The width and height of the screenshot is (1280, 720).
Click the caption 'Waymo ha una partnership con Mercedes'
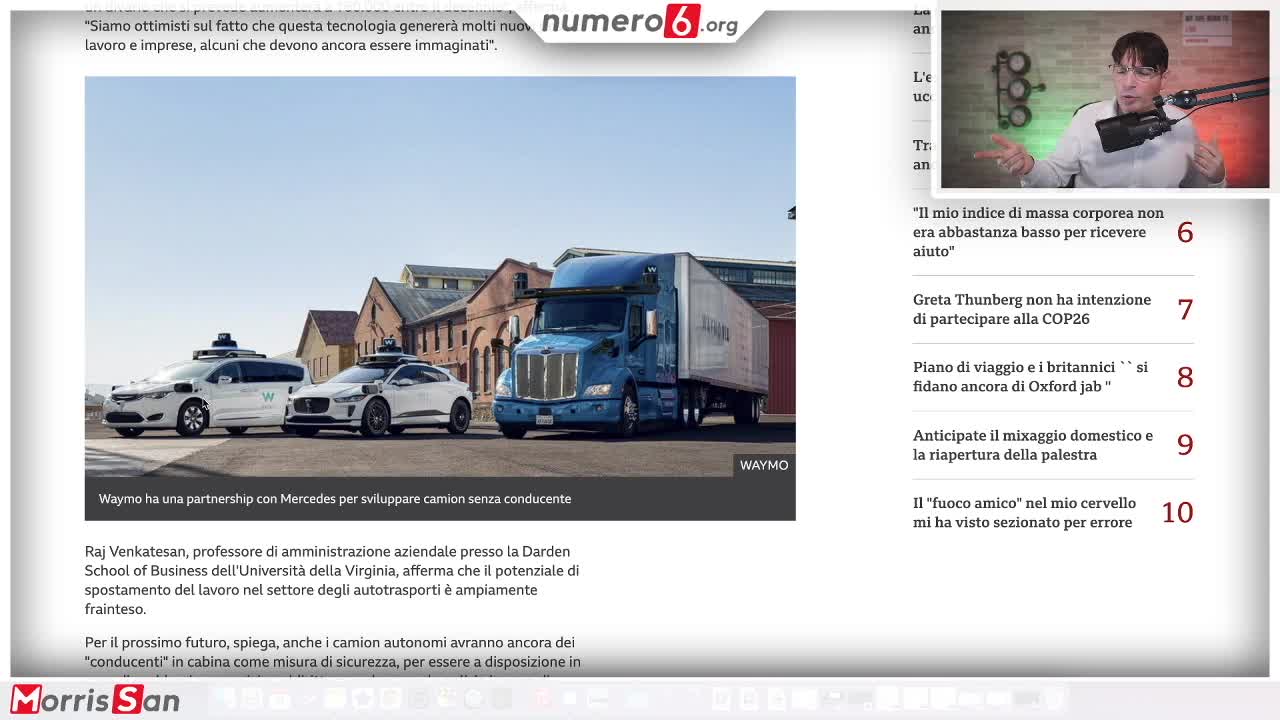point(335,499)
